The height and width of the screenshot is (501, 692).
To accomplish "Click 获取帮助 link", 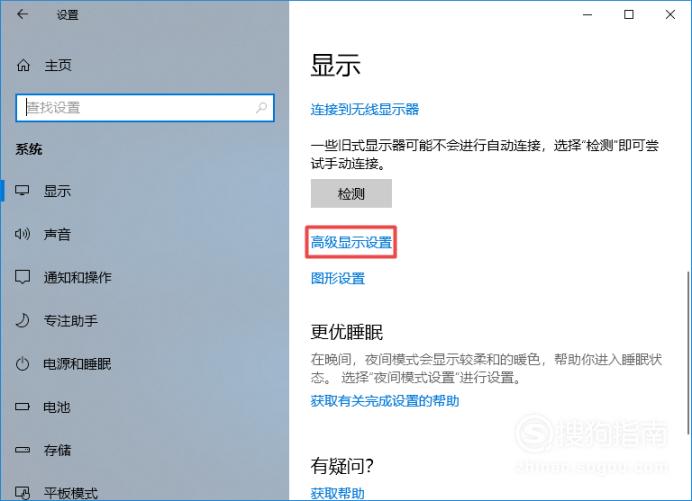I will pos(338,493).
